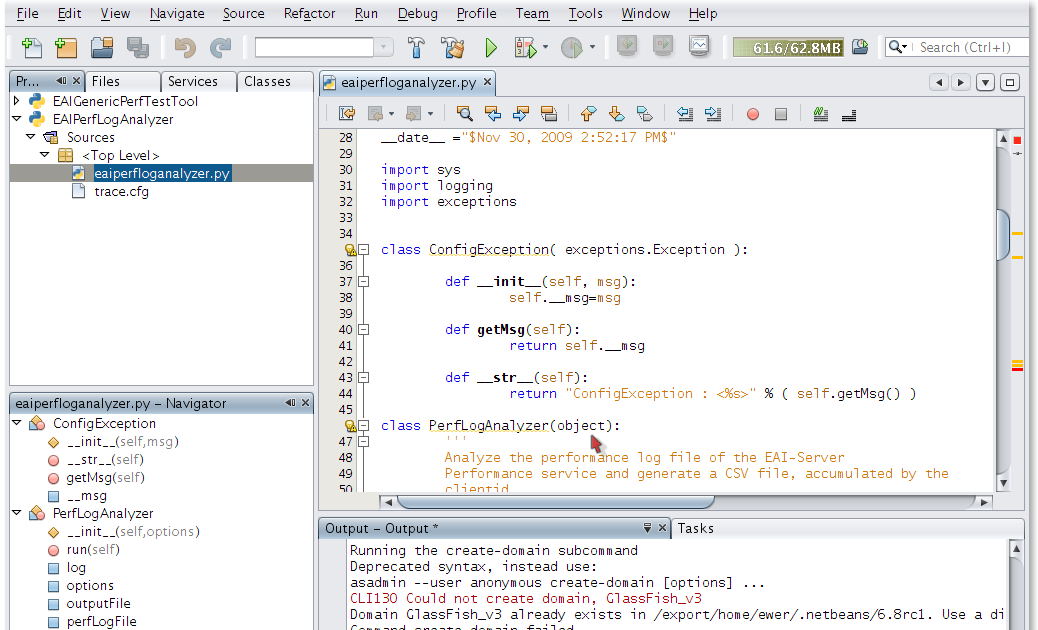Click the memory usage bar to force garbage collection

tap(787, 46)
